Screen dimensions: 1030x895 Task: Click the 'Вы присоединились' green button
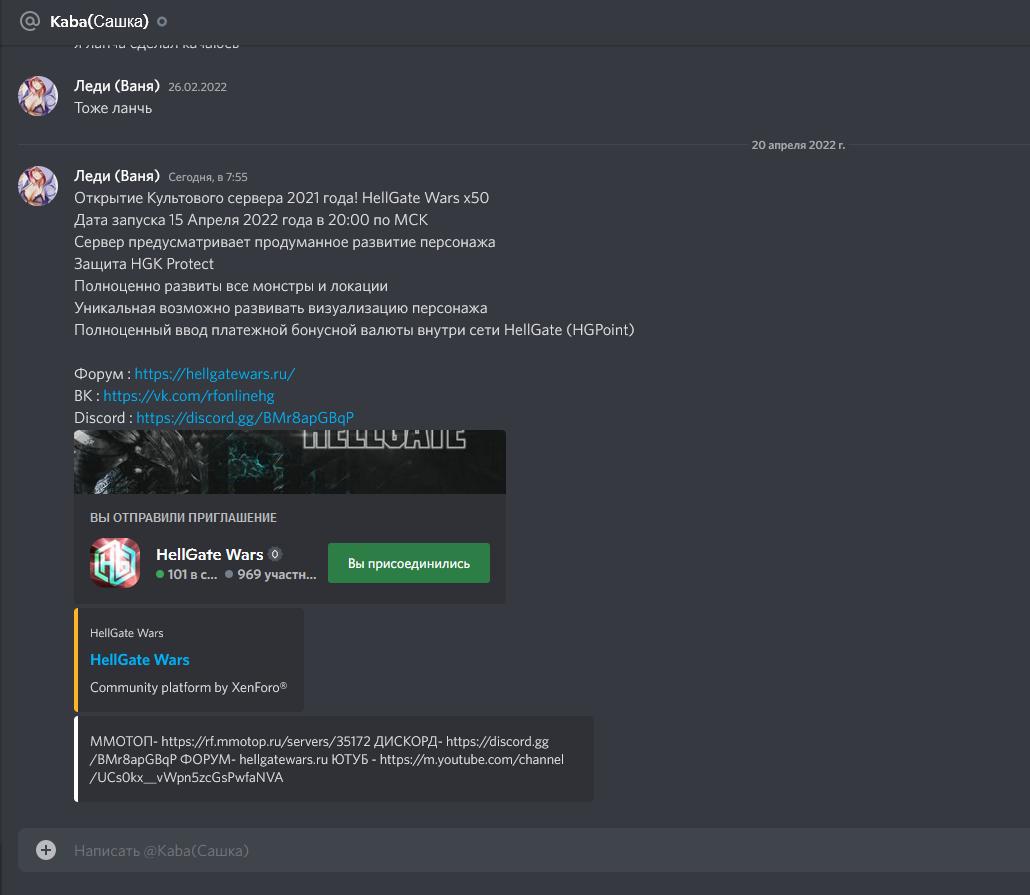(x=409, y=563)
